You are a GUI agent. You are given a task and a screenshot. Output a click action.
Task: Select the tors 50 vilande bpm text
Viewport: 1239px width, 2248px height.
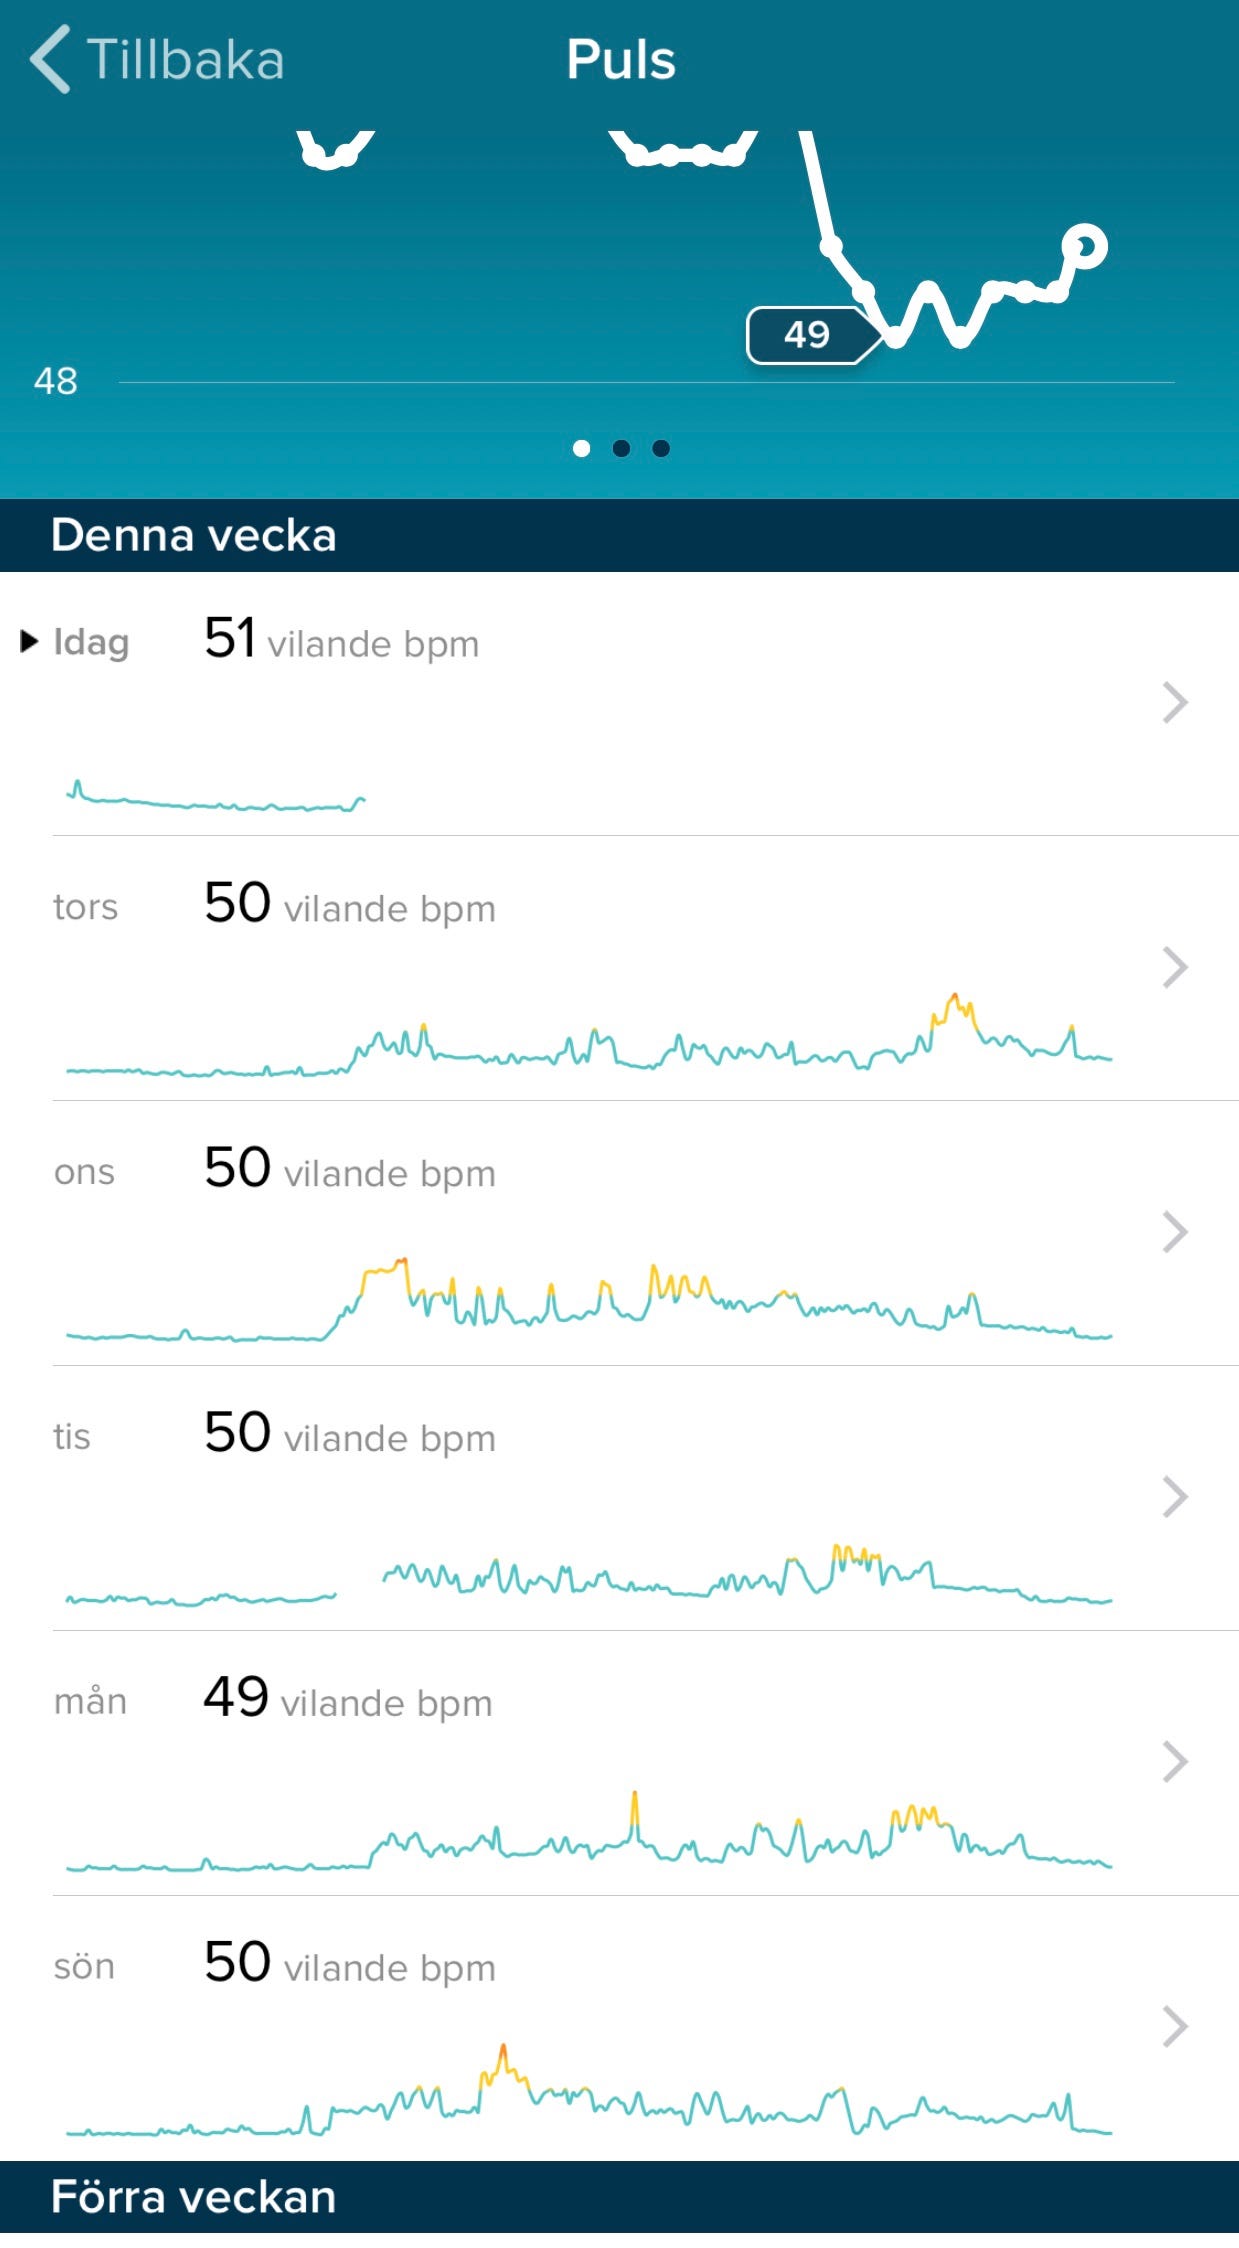pos(349,905)
